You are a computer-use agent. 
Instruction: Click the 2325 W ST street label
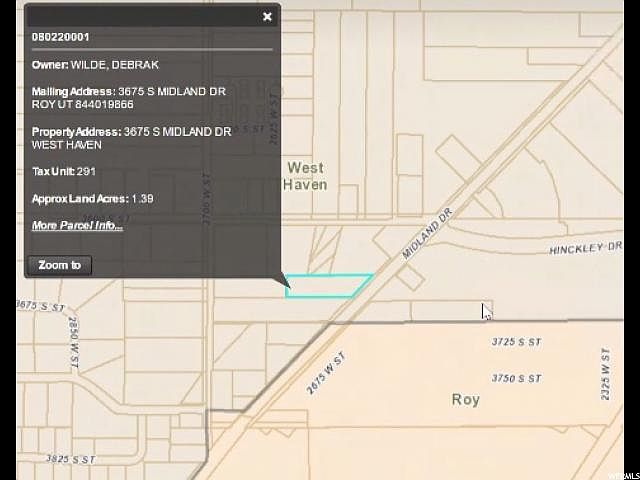pyautogui.click(x=605, y=373)
